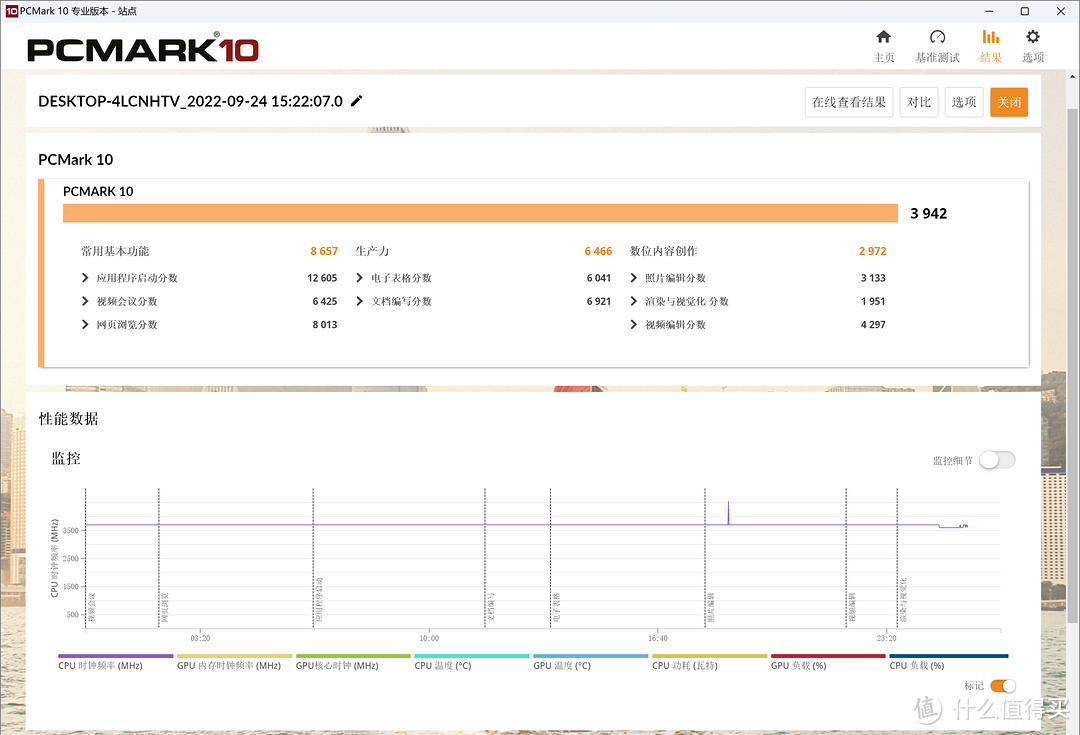The image size is (1080, 735).
Task: Expand 文档编写分数 details
Action: pyautogui.click(x=360, y=301)
